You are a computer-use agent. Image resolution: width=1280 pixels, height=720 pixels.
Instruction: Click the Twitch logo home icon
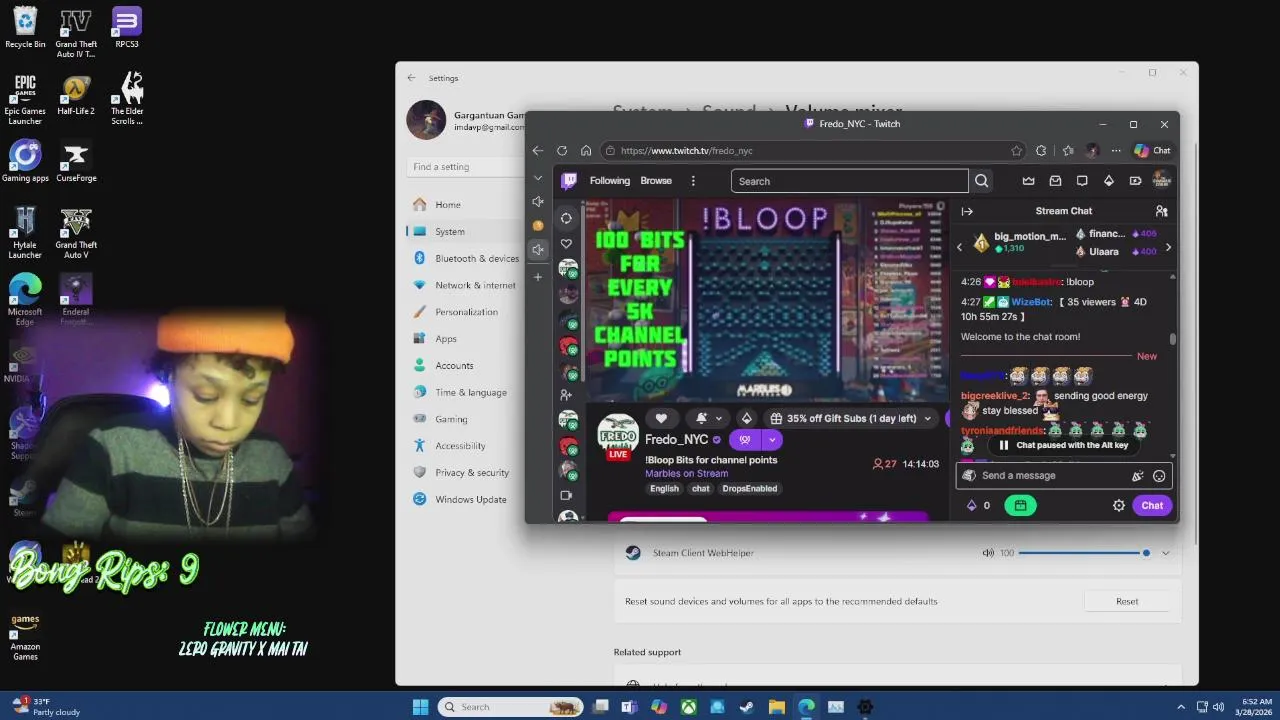(568, 181)
